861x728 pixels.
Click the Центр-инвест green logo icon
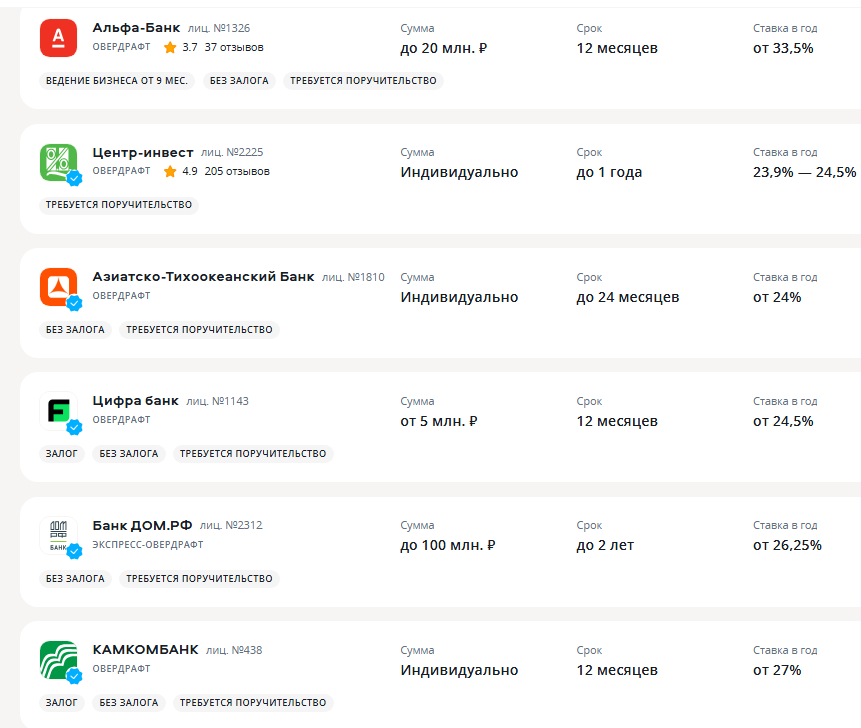pos(58,162)
